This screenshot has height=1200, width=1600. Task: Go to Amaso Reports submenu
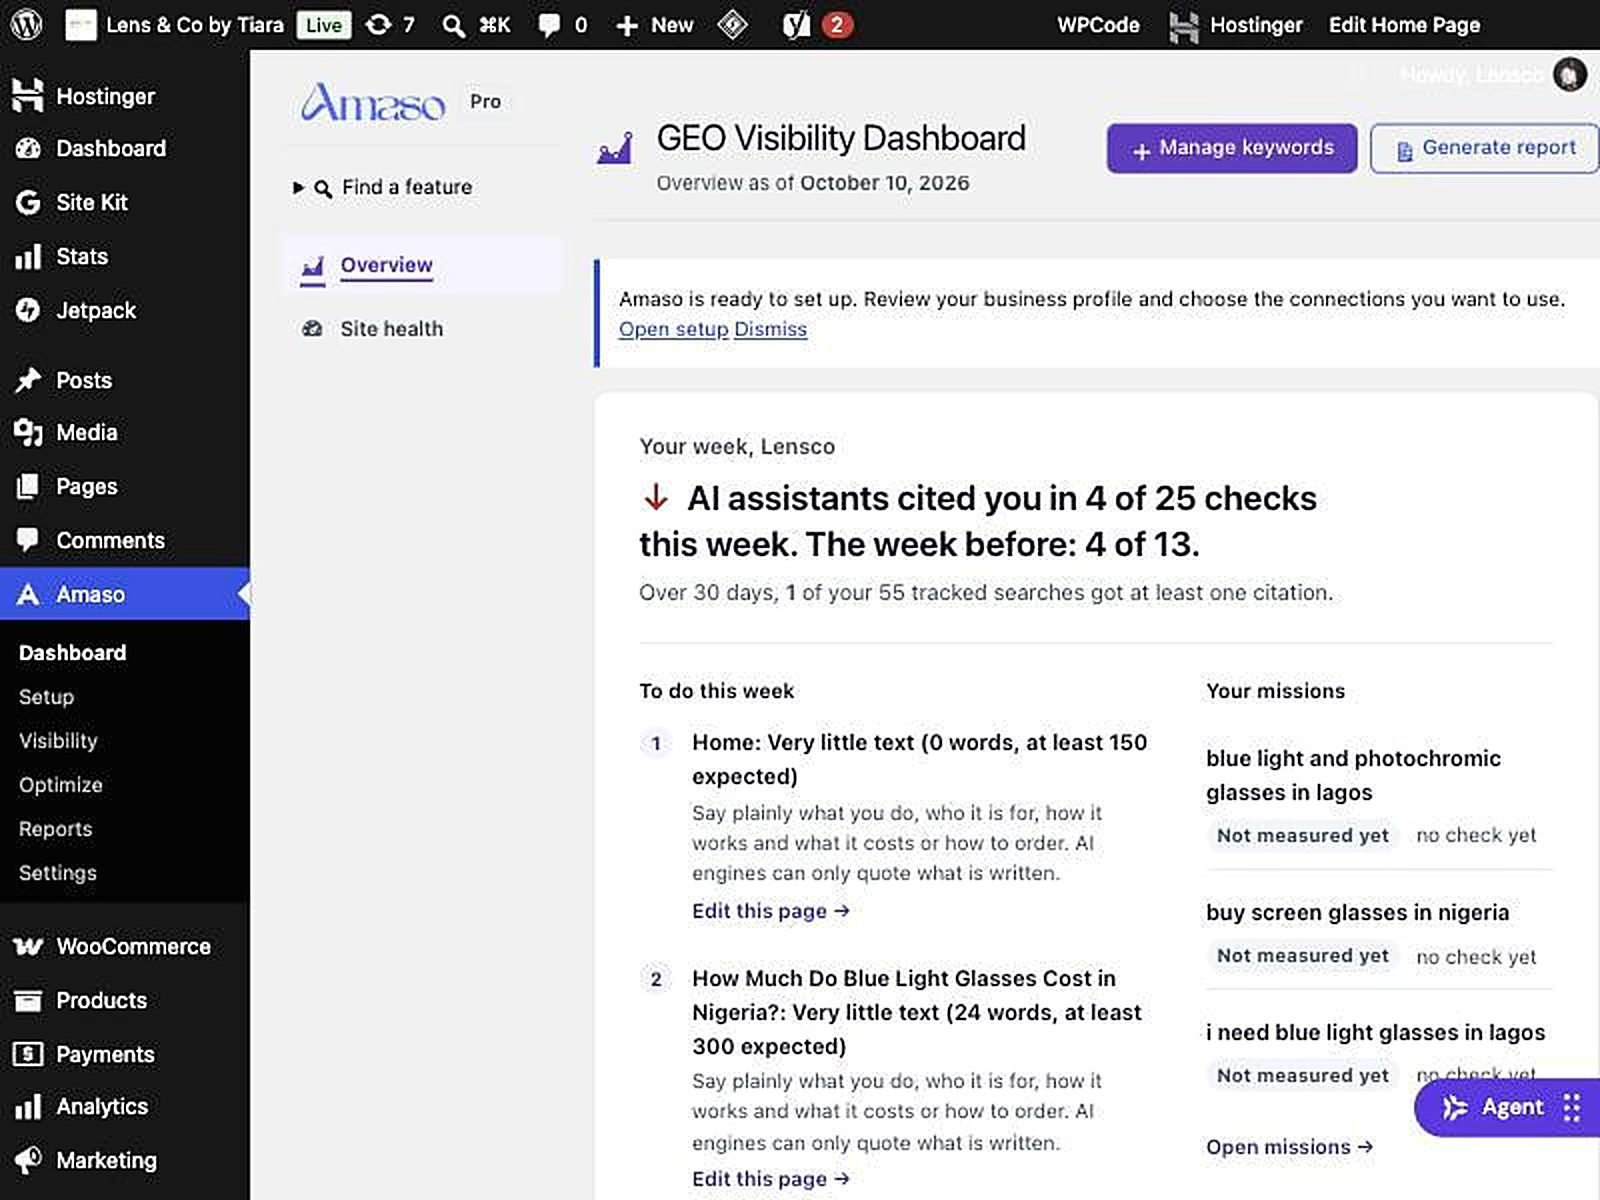[55, 829]
